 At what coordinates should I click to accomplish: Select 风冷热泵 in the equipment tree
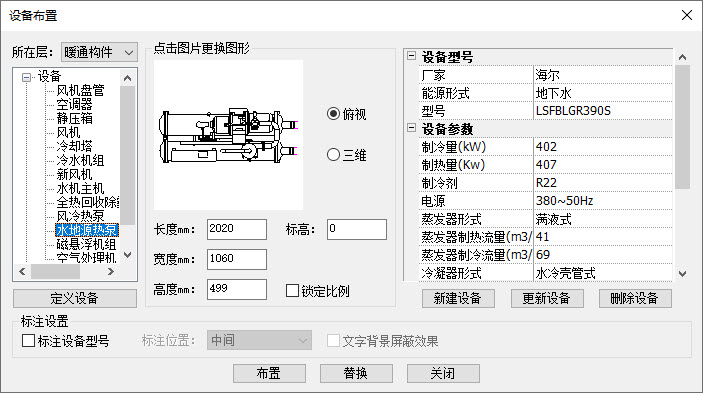[x=80, y=216]
